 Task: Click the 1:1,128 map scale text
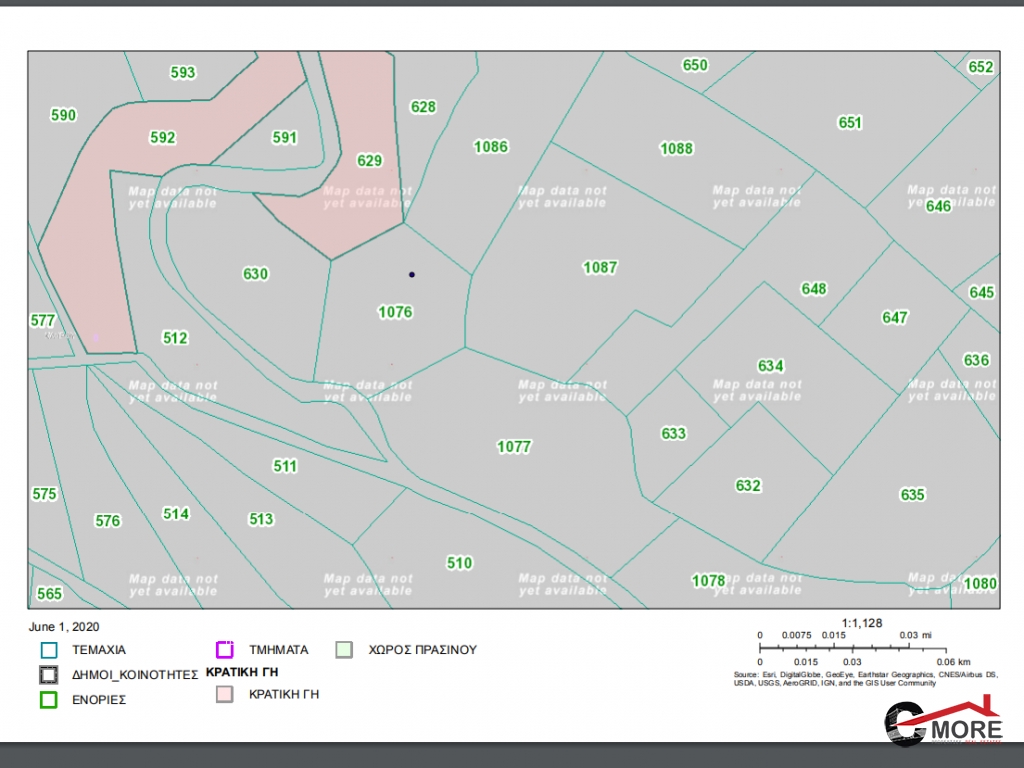pyautogui.click(x=862, y=623)
